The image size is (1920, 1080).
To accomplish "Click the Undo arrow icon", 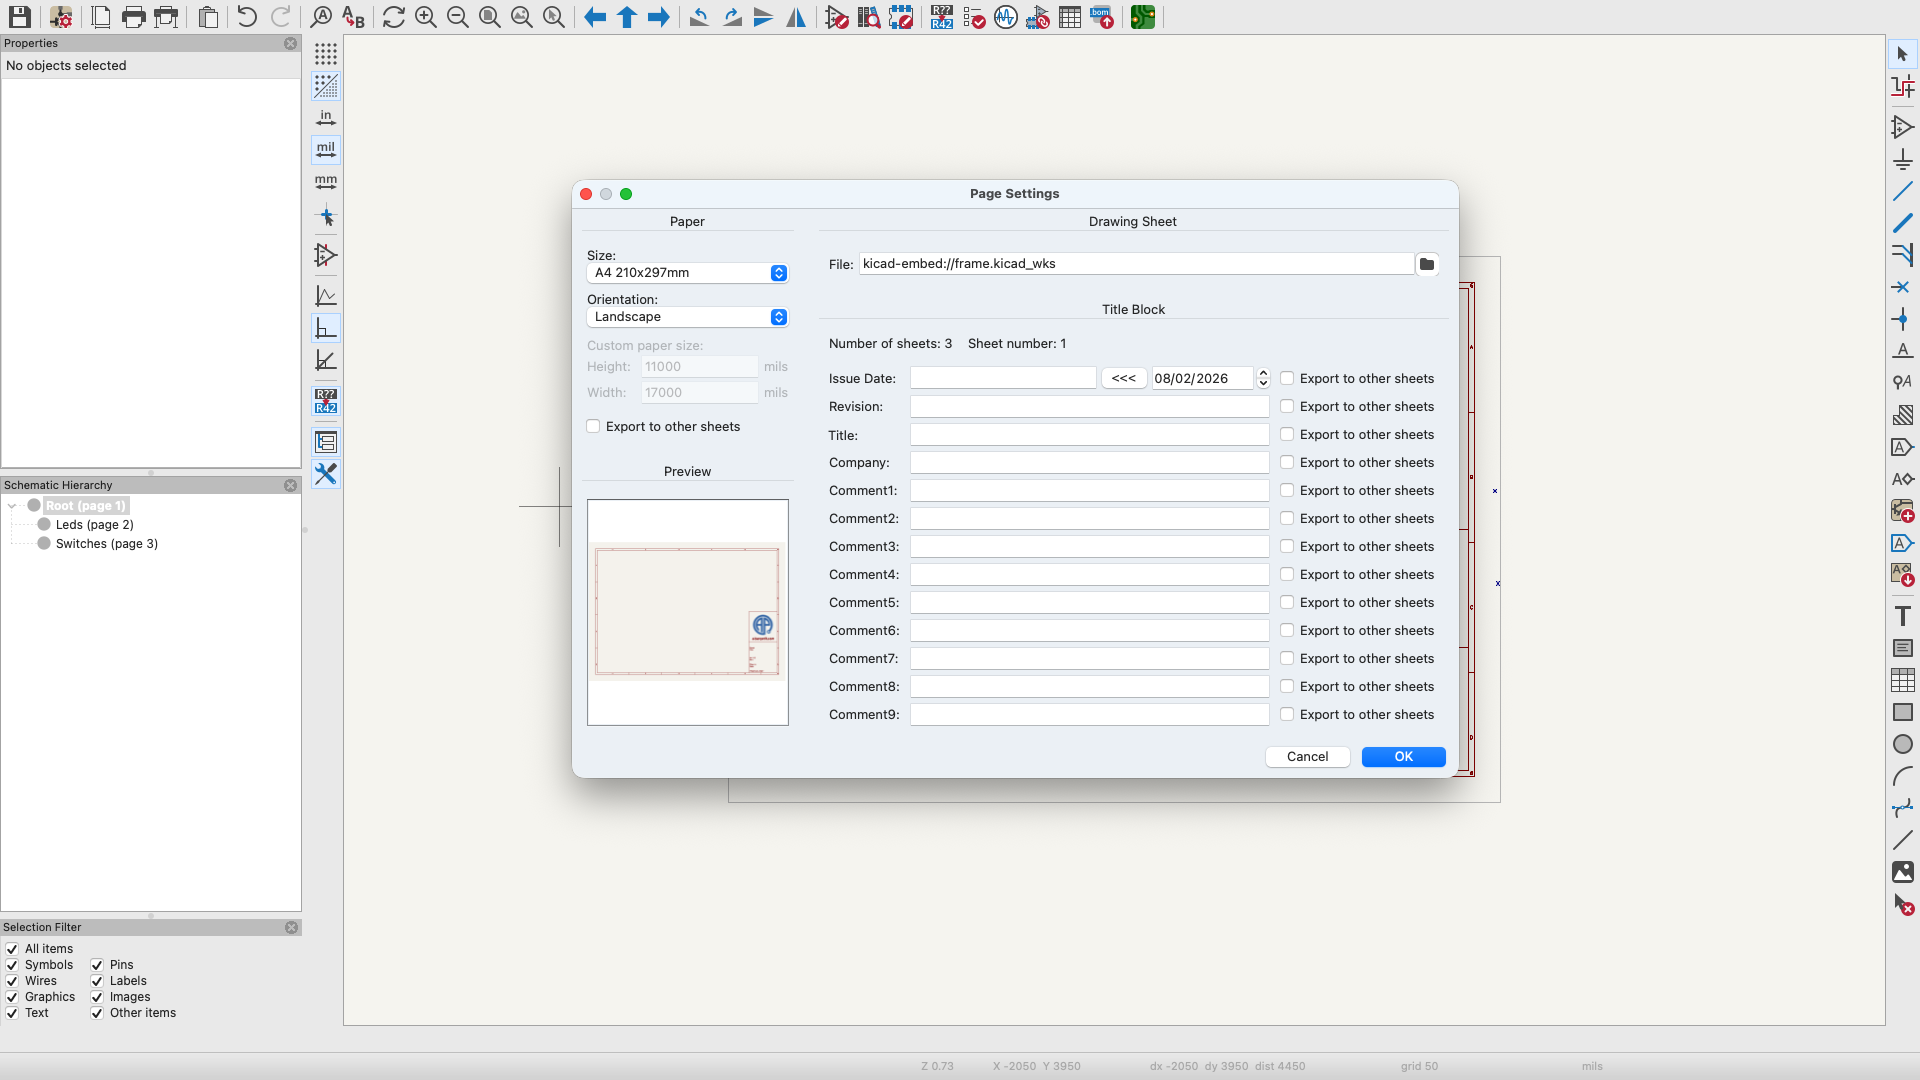I will pos(246,17).
